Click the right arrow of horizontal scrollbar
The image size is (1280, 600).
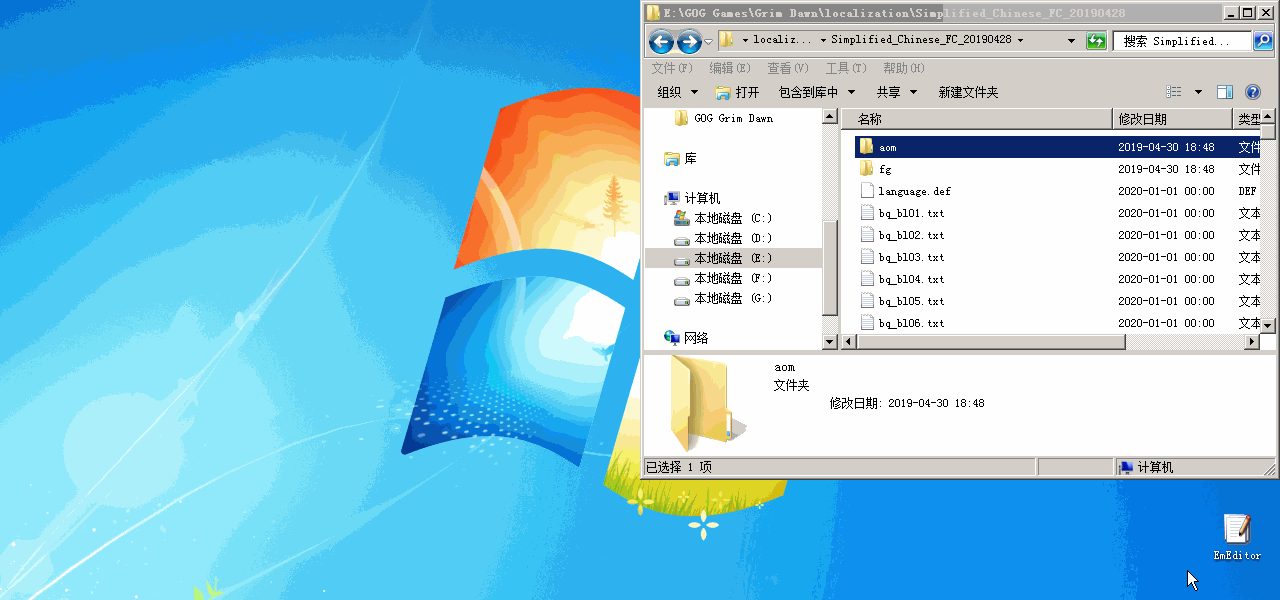point(1251,342)
